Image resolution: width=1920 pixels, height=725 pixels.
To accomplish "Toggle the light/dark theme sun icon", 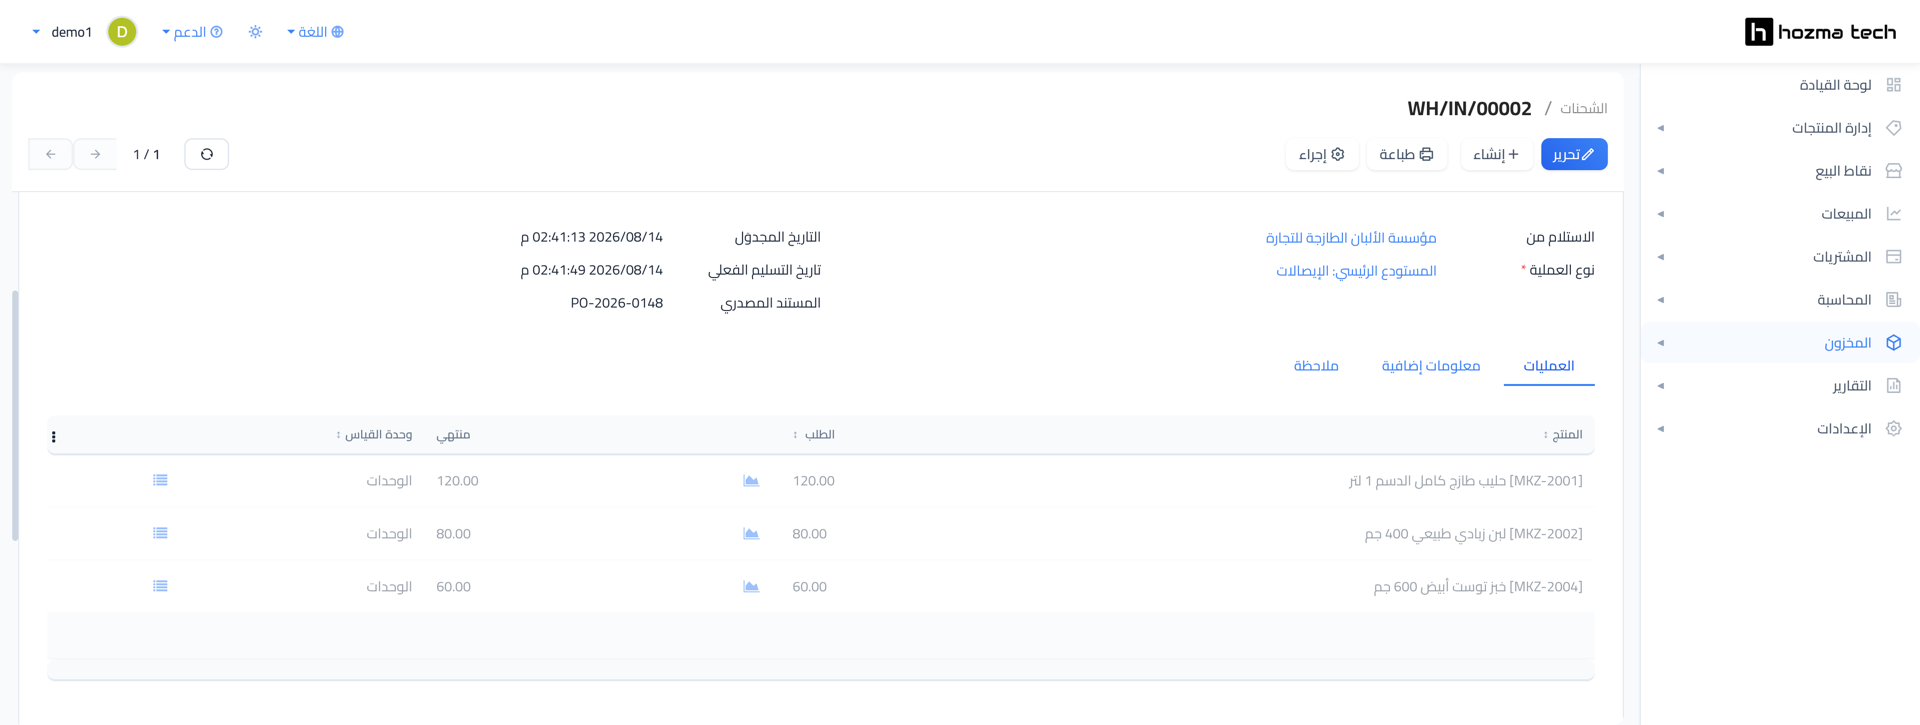I will pyautogui.click(x=256, y=32).
